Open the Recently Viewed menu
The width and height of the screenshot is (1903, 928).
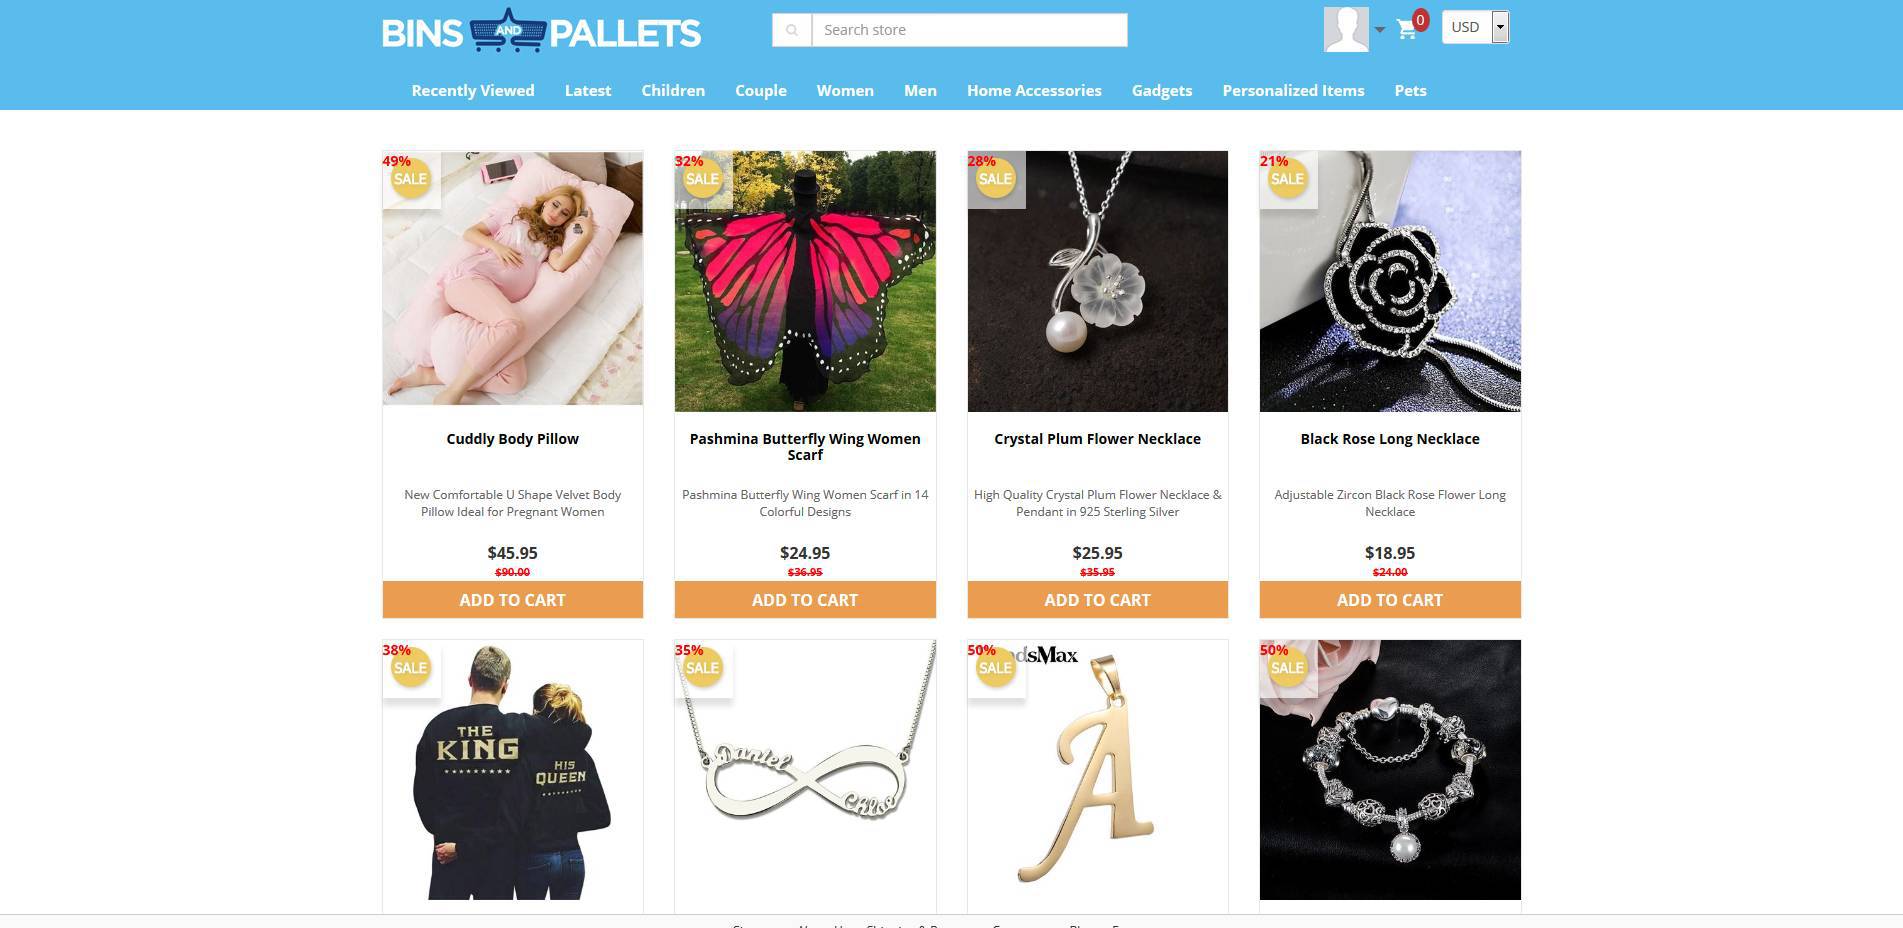coord(473,90)
